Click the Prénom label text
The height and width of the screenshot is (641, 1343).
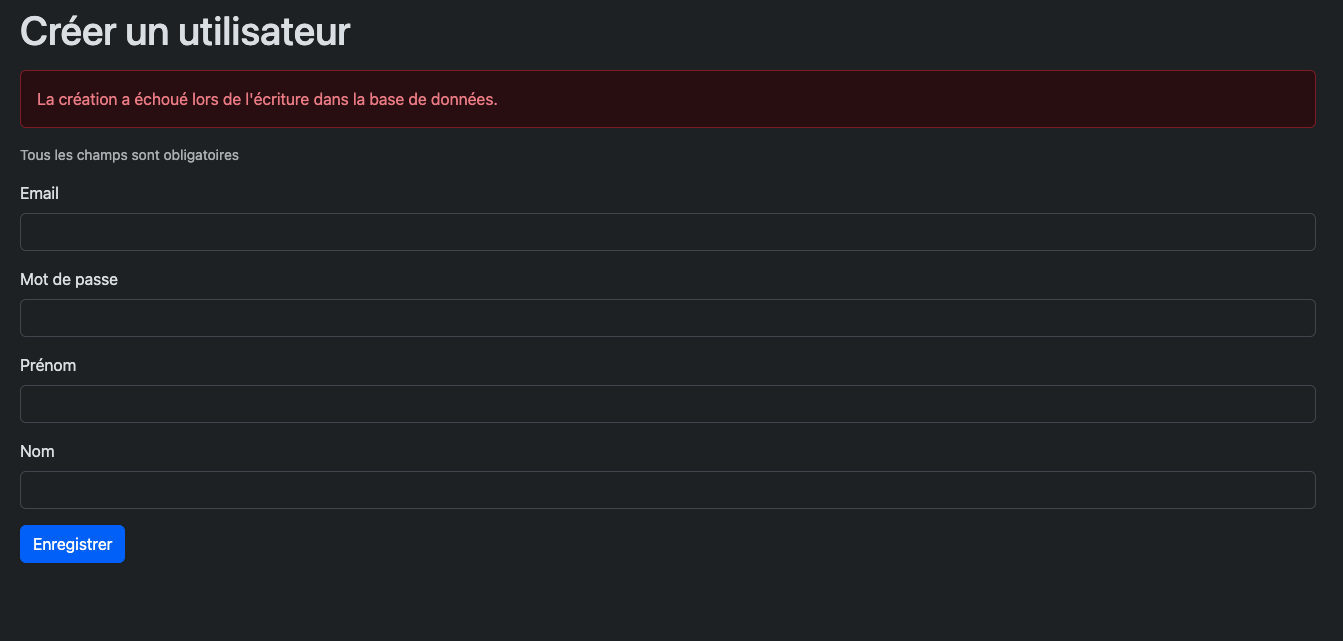(48, 366)
